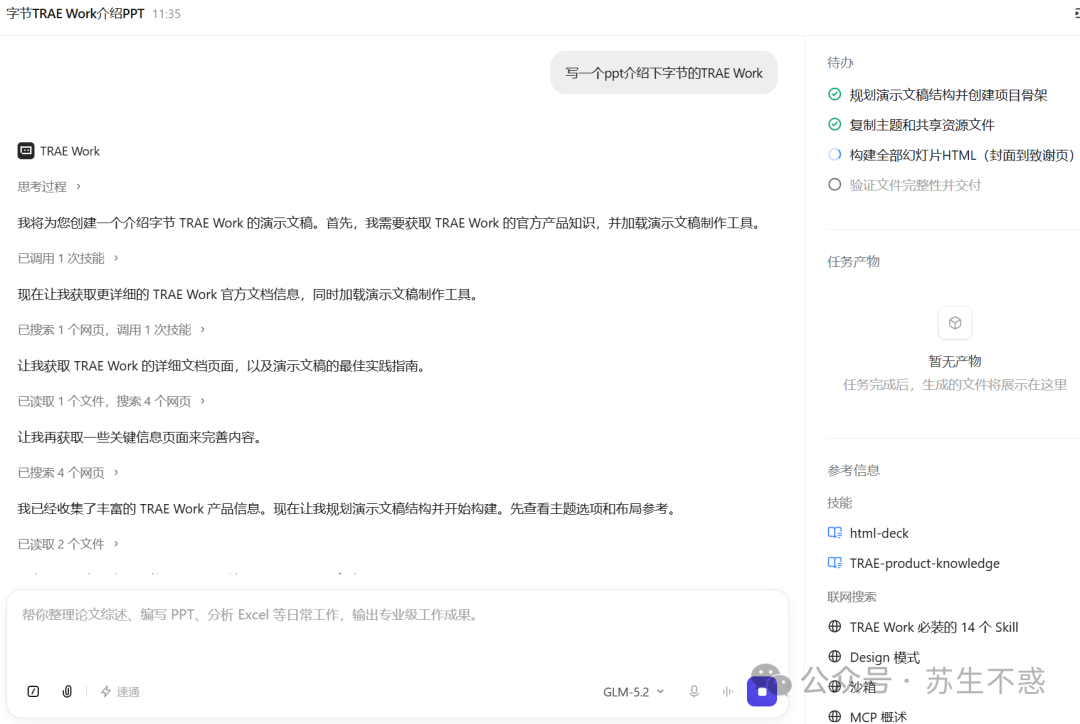Viewport: 1080px width, 724px height.
Task: Click the TRAE Work sender name
Action: coord(70,151)
